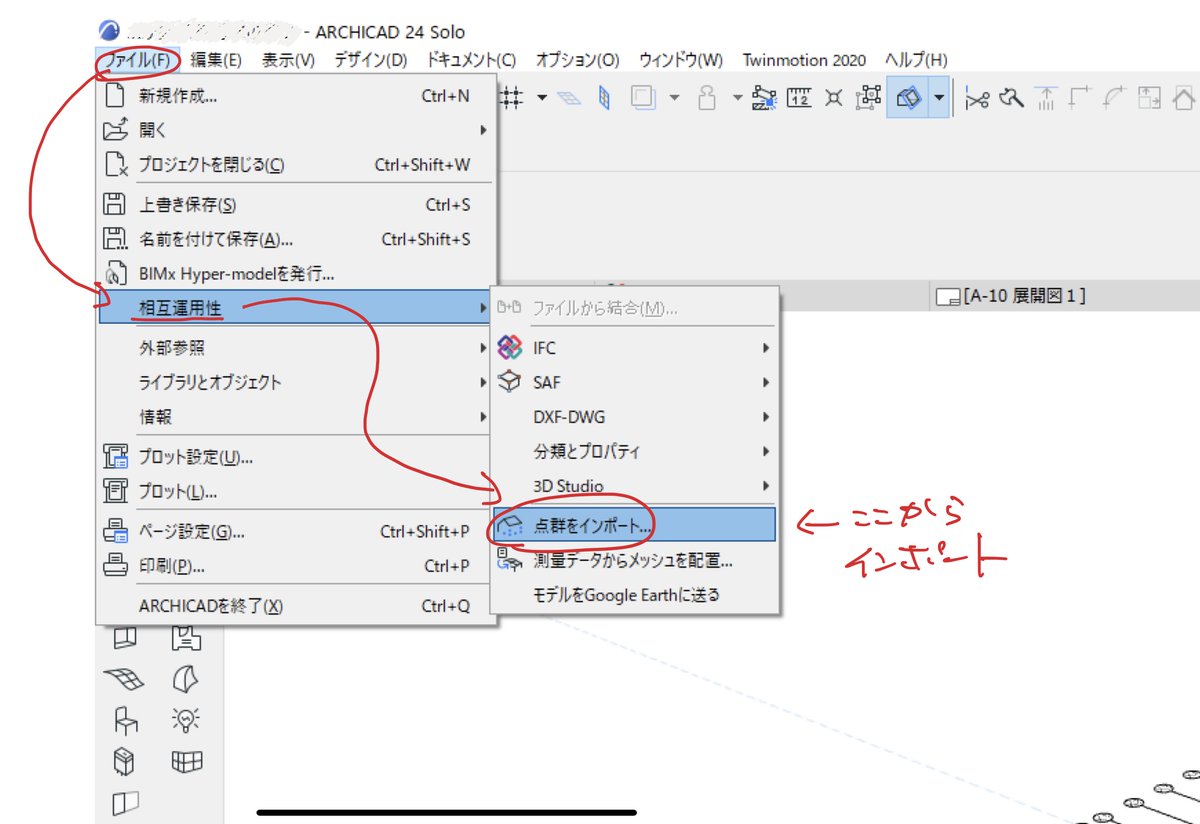Open the ドキュメント(C) menu
Image resolution: width=1200 pixels, height=824 pixels.
(472, 60)
